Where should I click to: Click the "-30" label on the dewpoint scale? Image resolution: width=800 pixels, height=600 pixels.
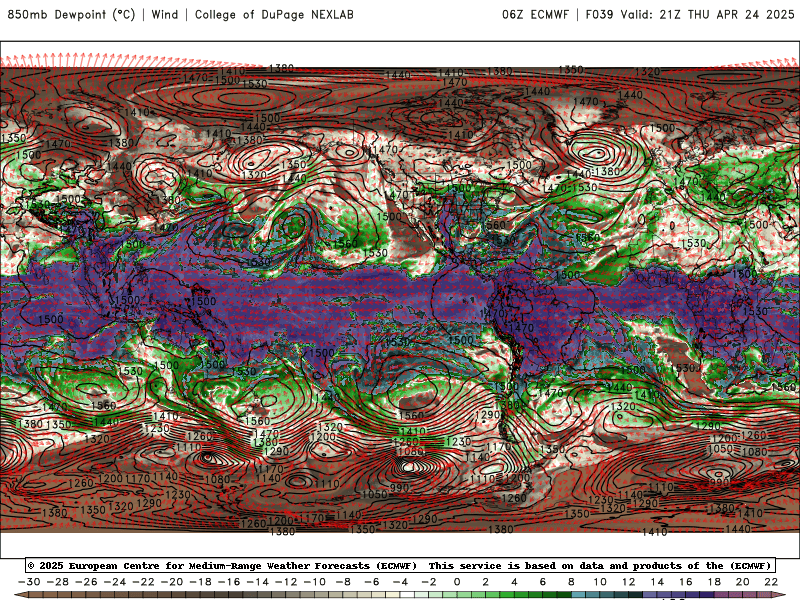[x=29, y=582]
